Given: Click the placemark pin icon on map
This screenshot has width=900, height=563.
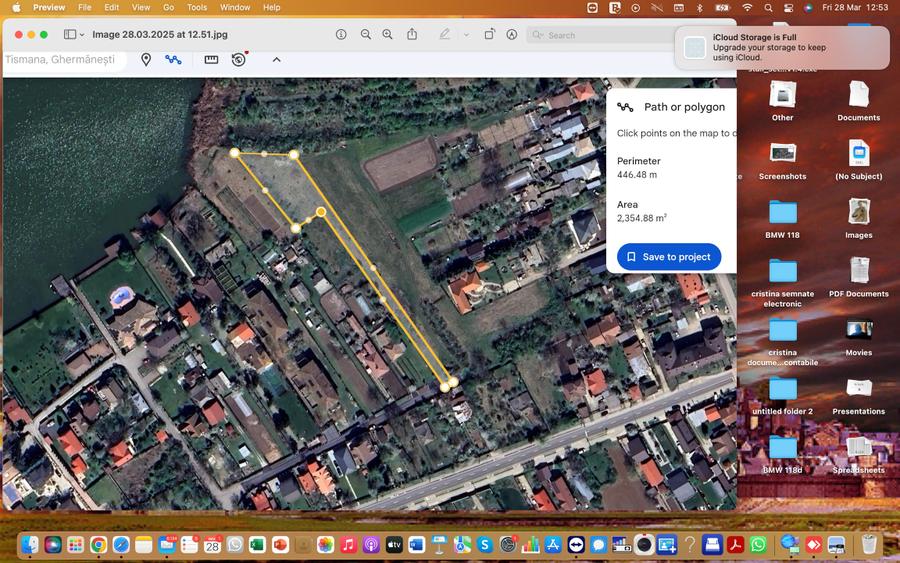Looking at the screenshot, I should [x=146, y=60].
